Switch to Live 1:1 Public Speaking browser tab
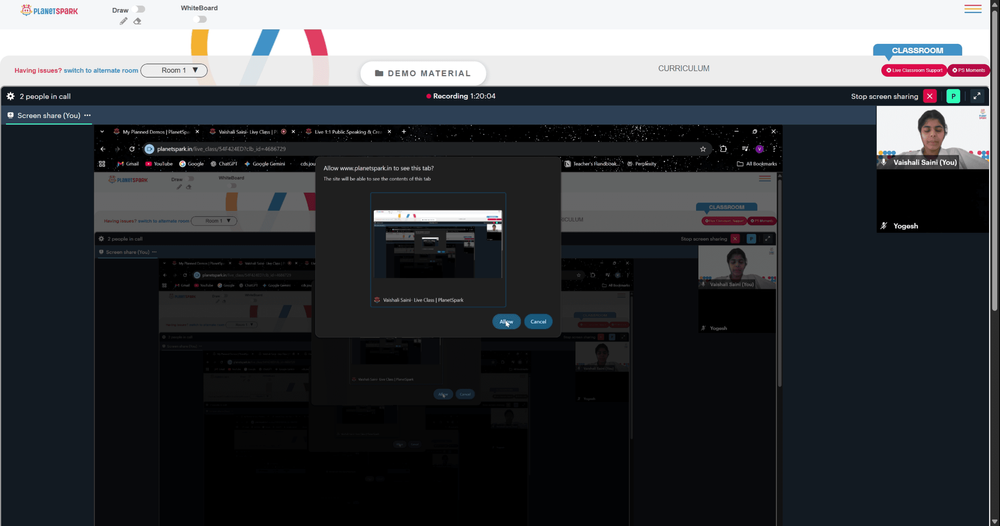 tap(348, 132)
